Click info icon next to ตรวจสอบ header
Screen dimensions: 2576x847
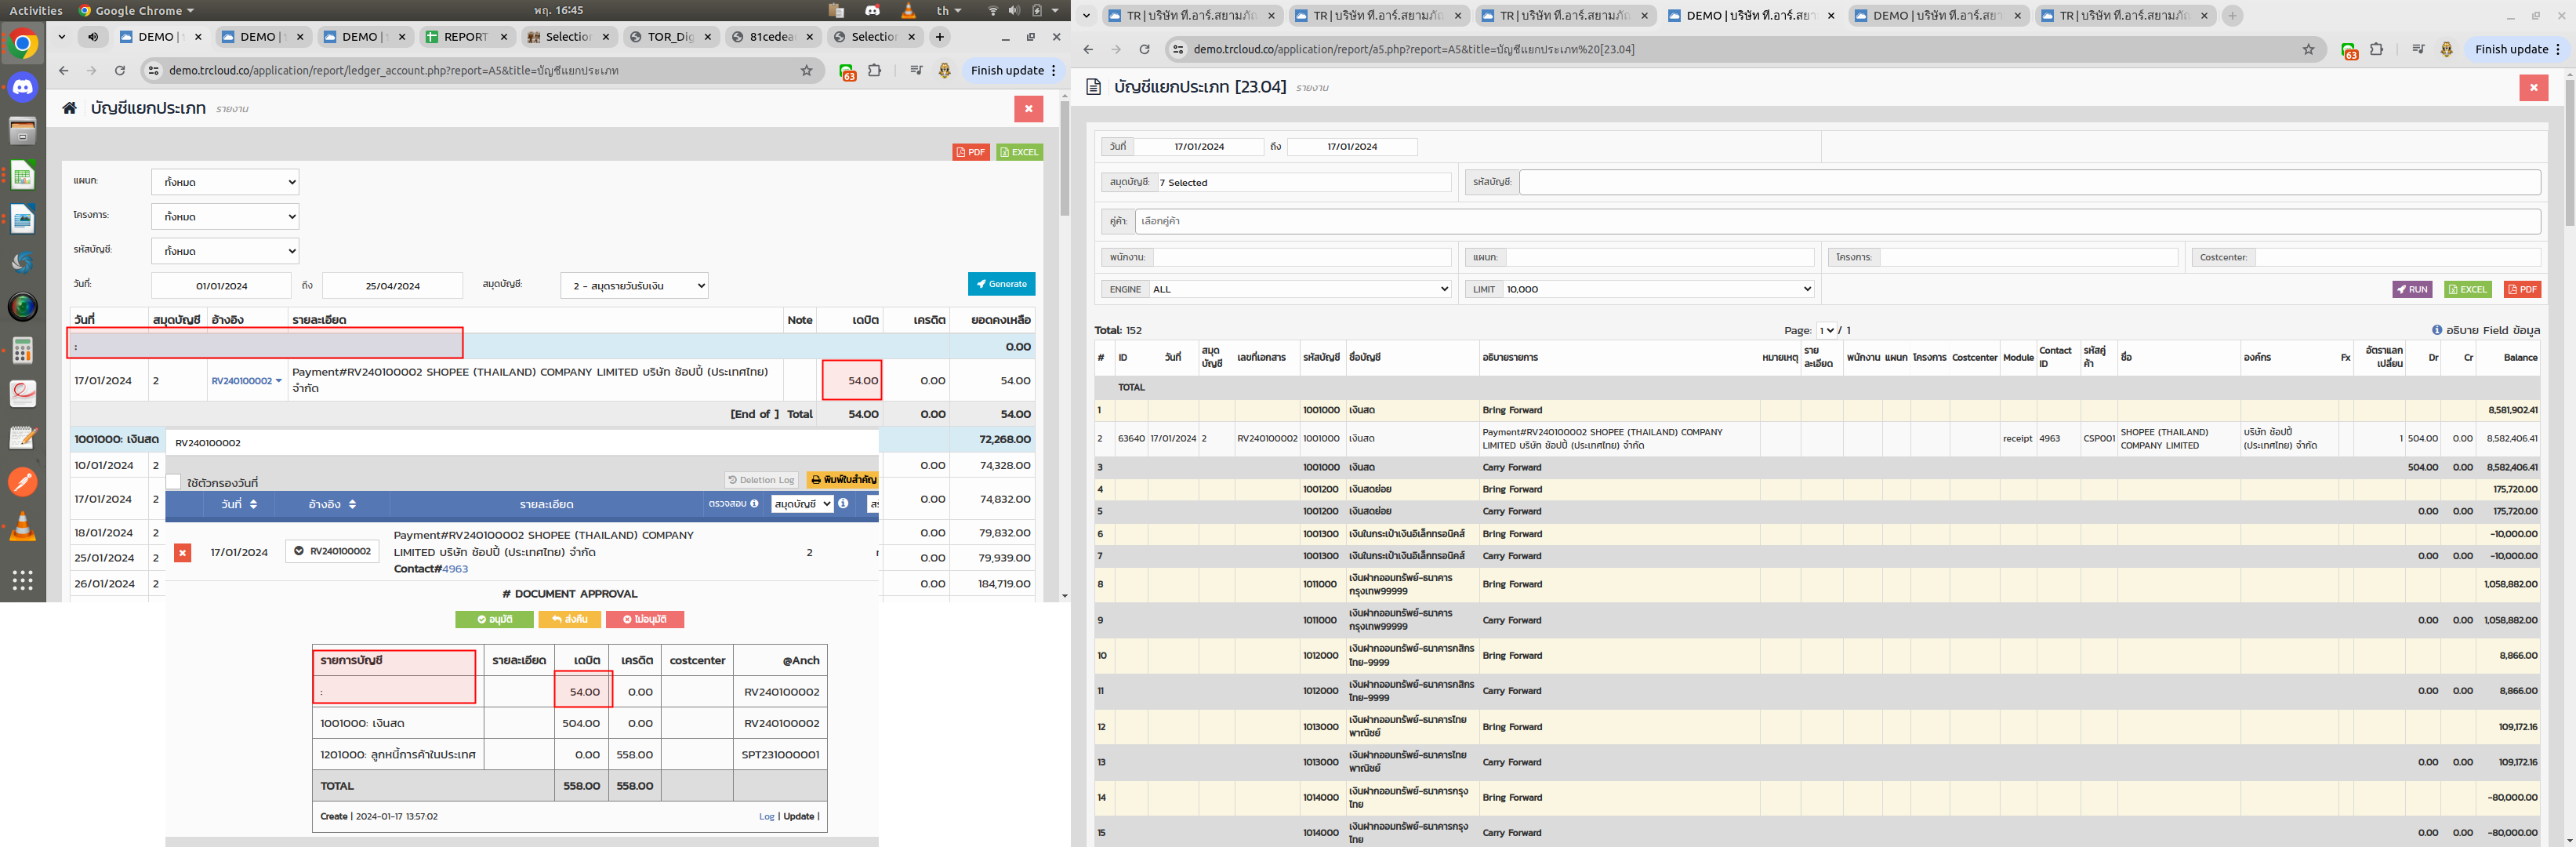tap(754, 504)
